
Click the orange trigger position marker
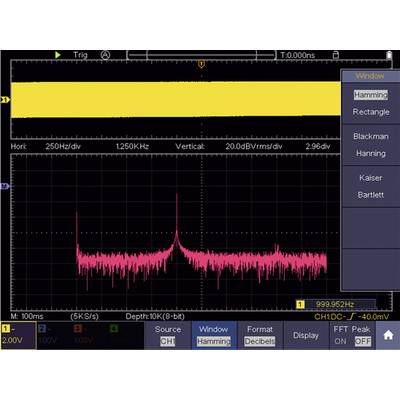point(201,64)
